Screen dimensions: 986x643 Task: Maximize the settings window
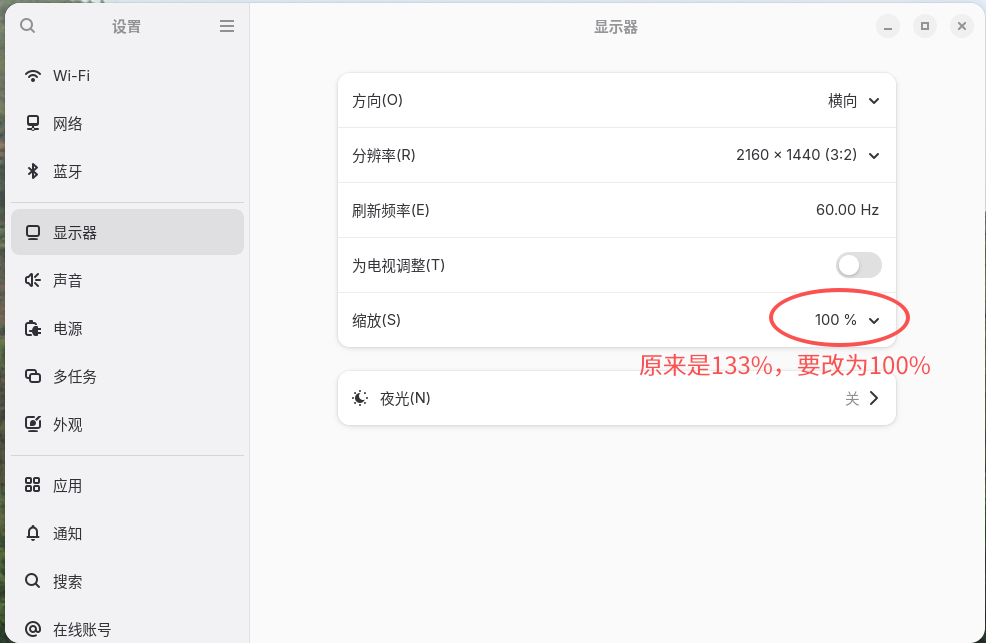click(x=925, y=26)
